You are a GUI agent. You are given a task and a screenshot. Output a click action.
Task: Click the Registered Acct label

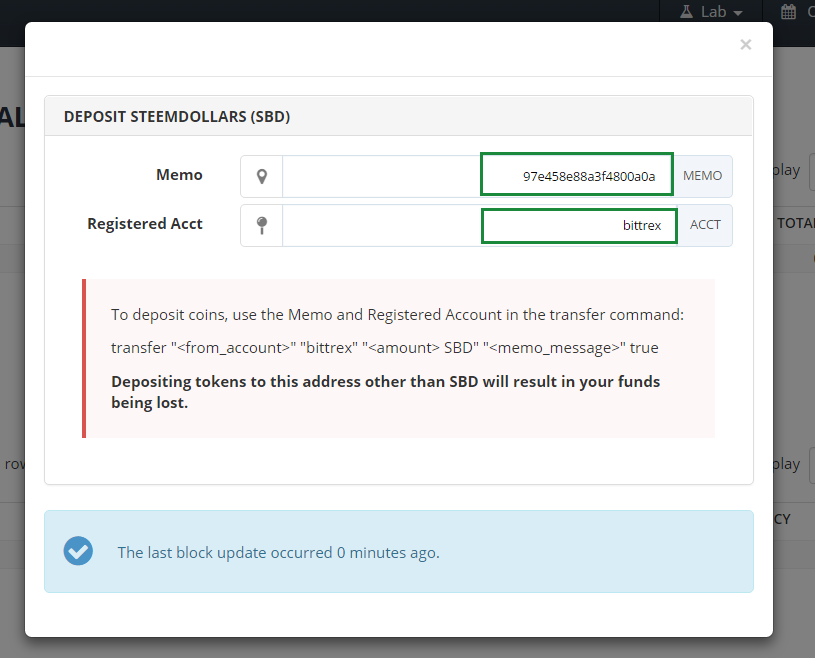[x=145, y=223]
